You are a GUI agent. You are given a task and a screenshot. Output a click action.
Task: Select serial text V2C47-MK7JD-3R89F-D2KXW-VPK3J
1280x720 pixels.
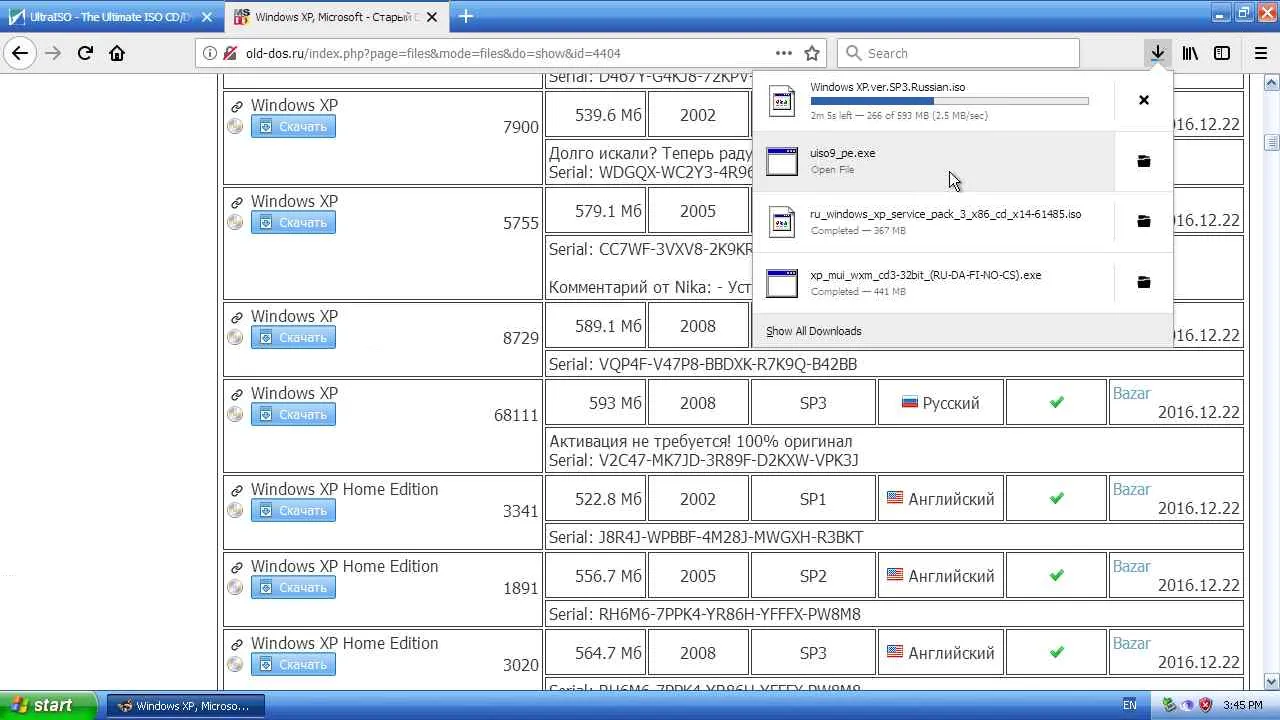(x=728, y=460)
